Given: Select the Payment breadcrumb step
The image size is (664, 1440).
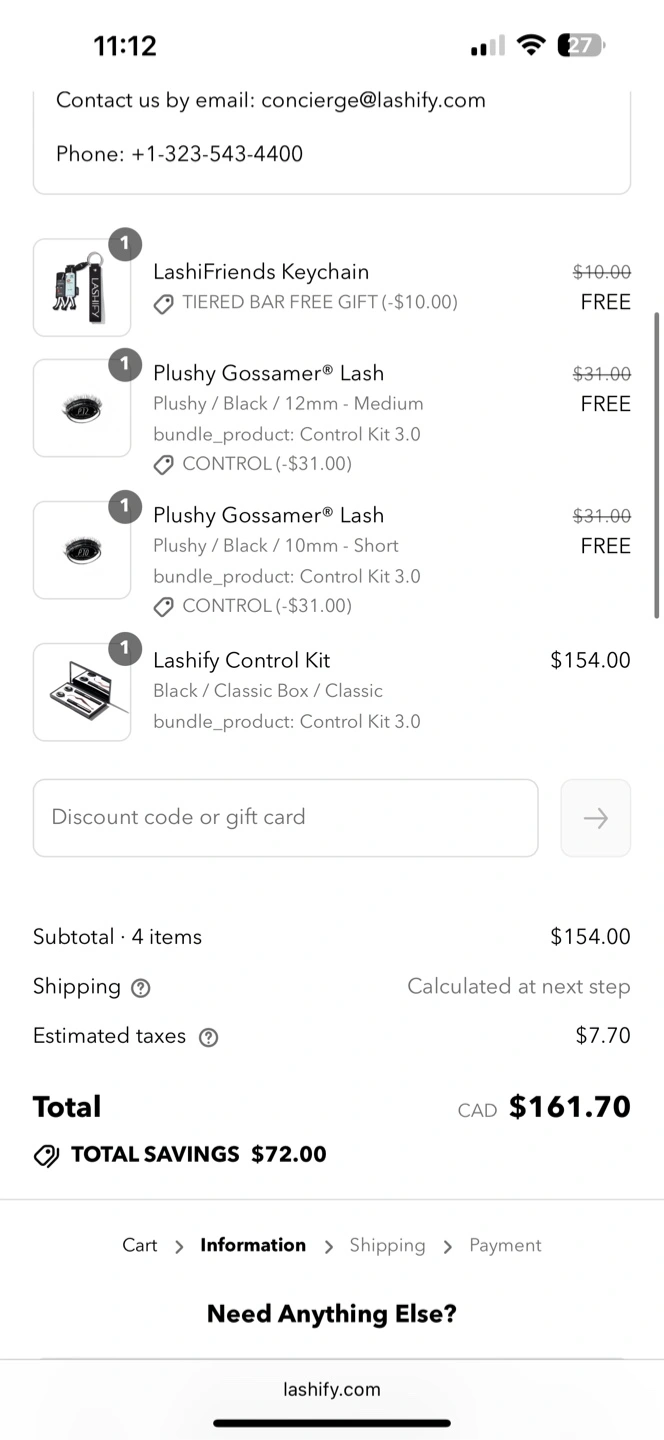Looking at the screenshot, I should 505,1245.
